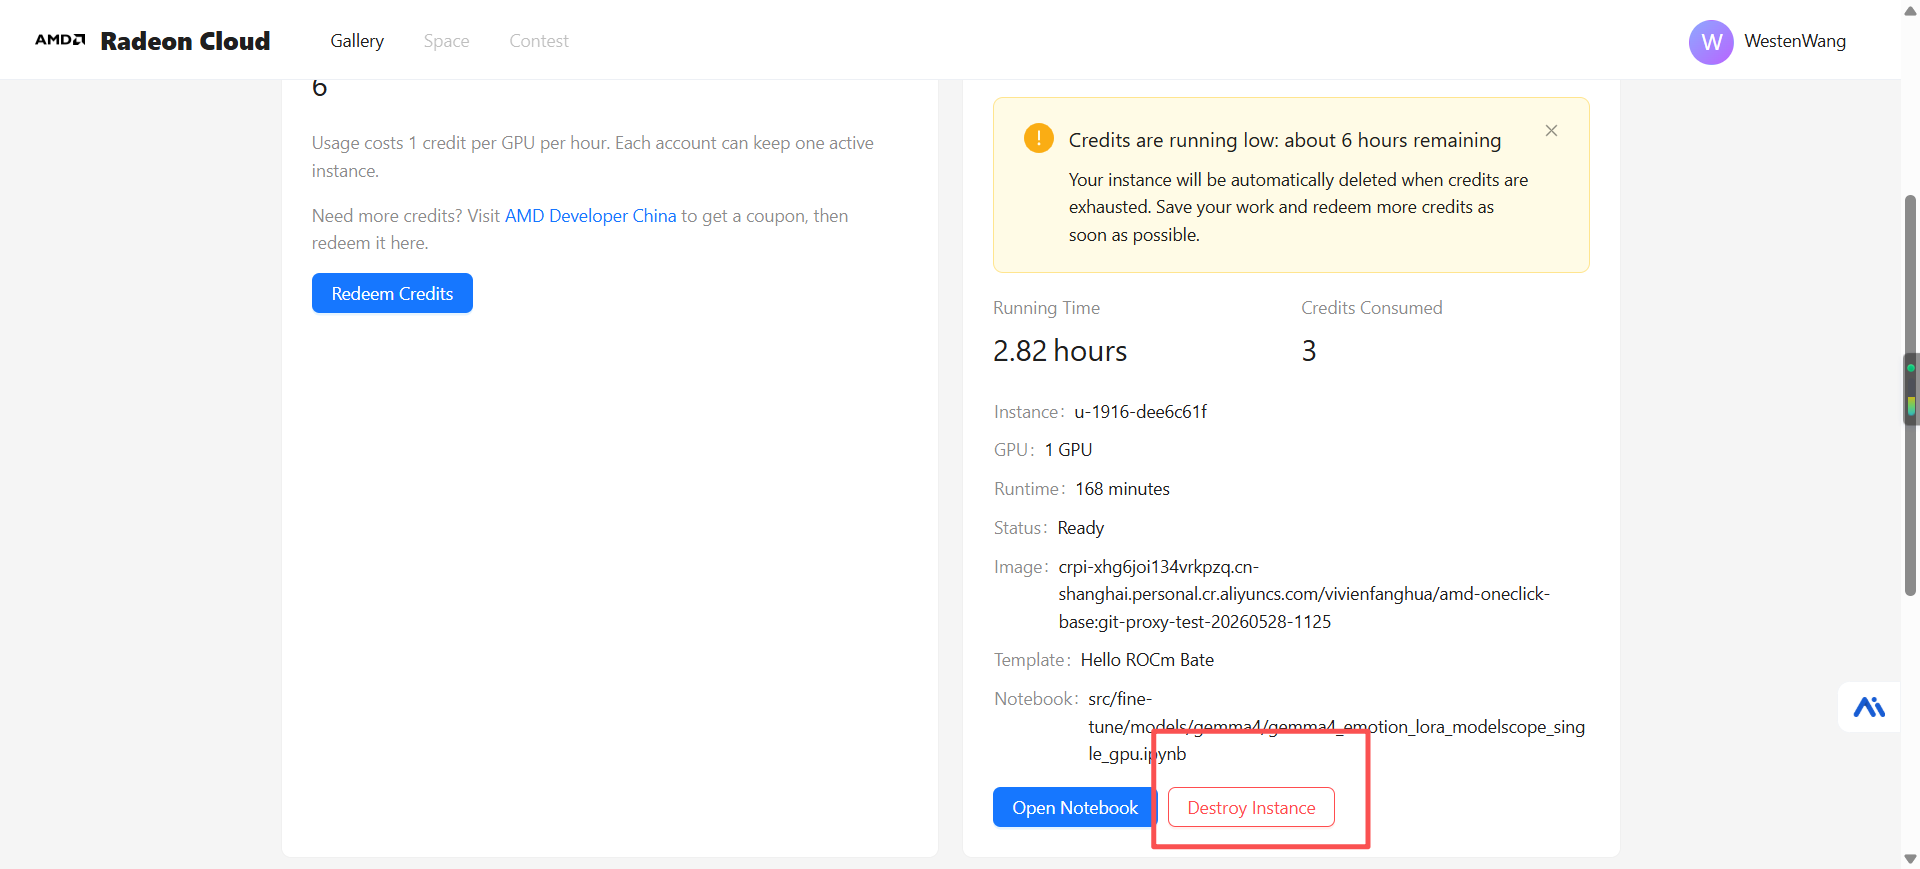Viewport: 1920px width, 869px height.
Task: Follow the AMD Developer China link
Action: click(x=591, y=216)
